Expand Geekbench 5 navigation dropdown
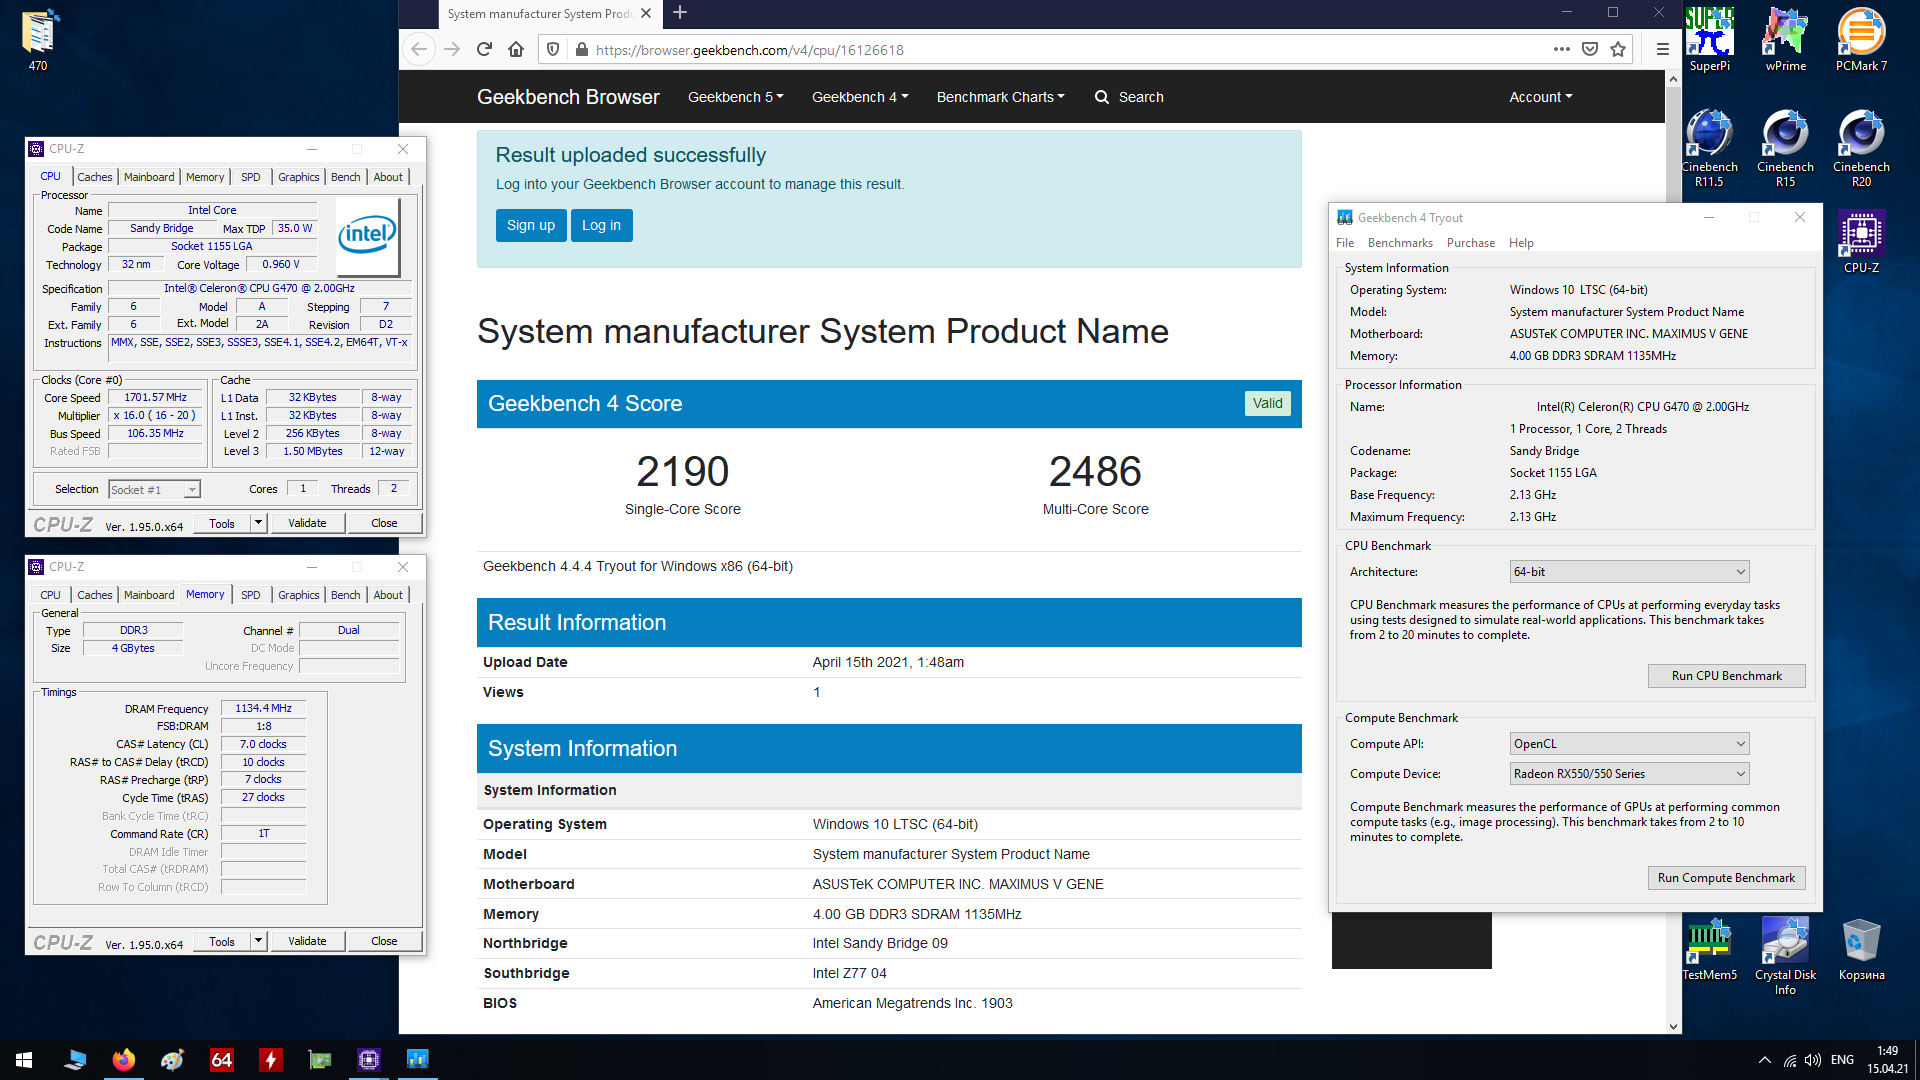The image size is (1920, 1080). click(x=735, y=97)
